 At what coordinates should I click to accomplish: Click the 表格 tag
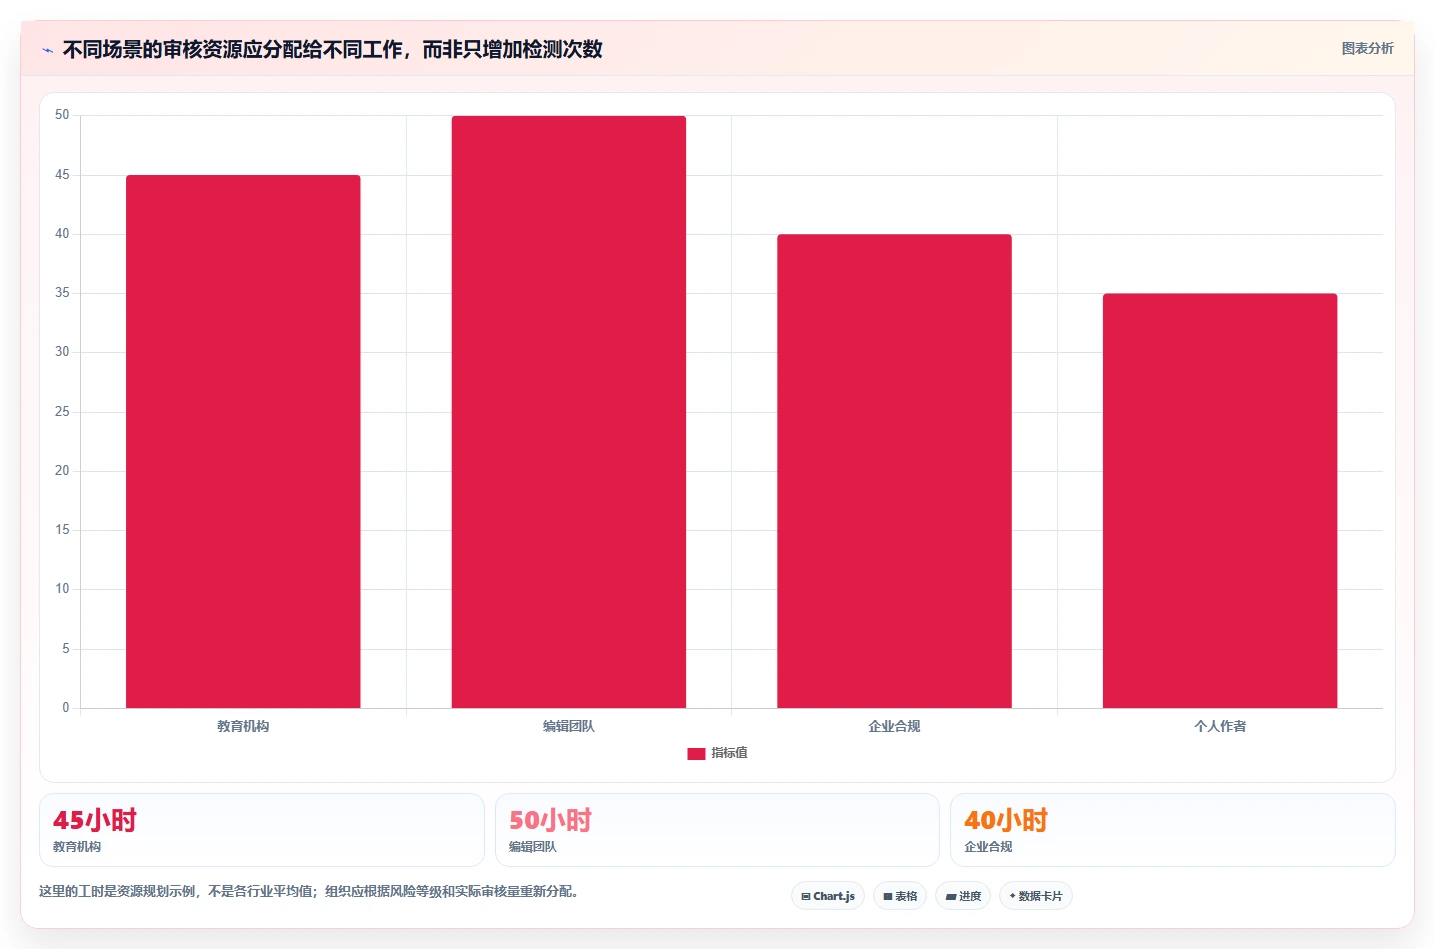[x=900, y=896]
